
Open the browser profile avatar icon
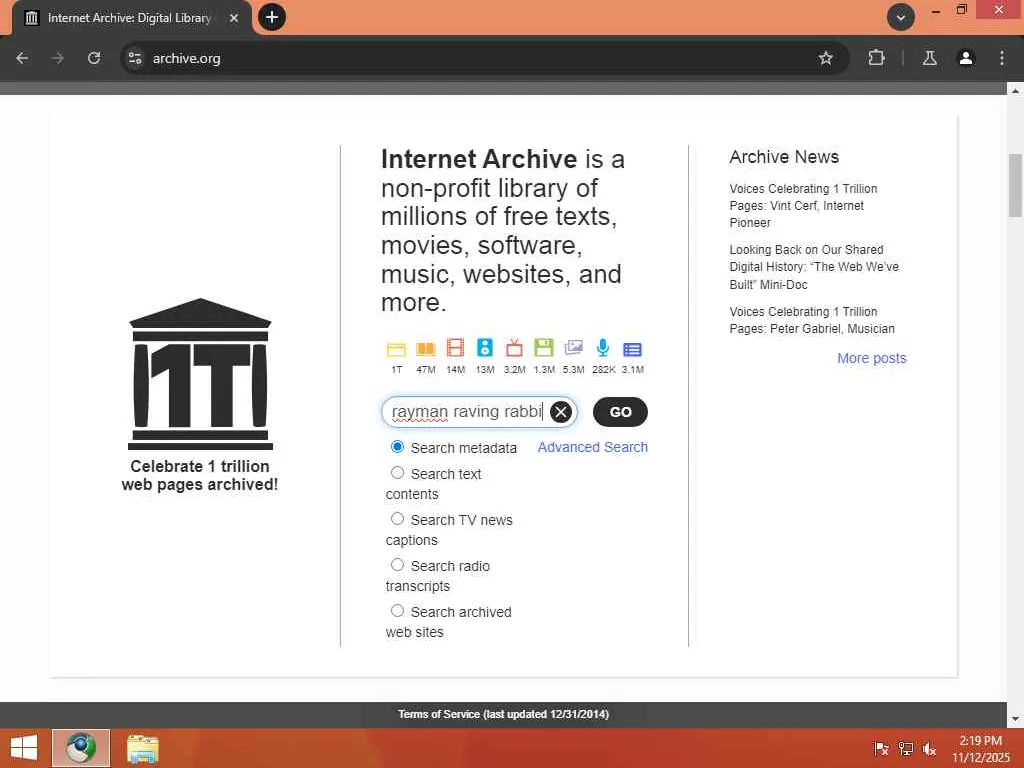[965, 58]
